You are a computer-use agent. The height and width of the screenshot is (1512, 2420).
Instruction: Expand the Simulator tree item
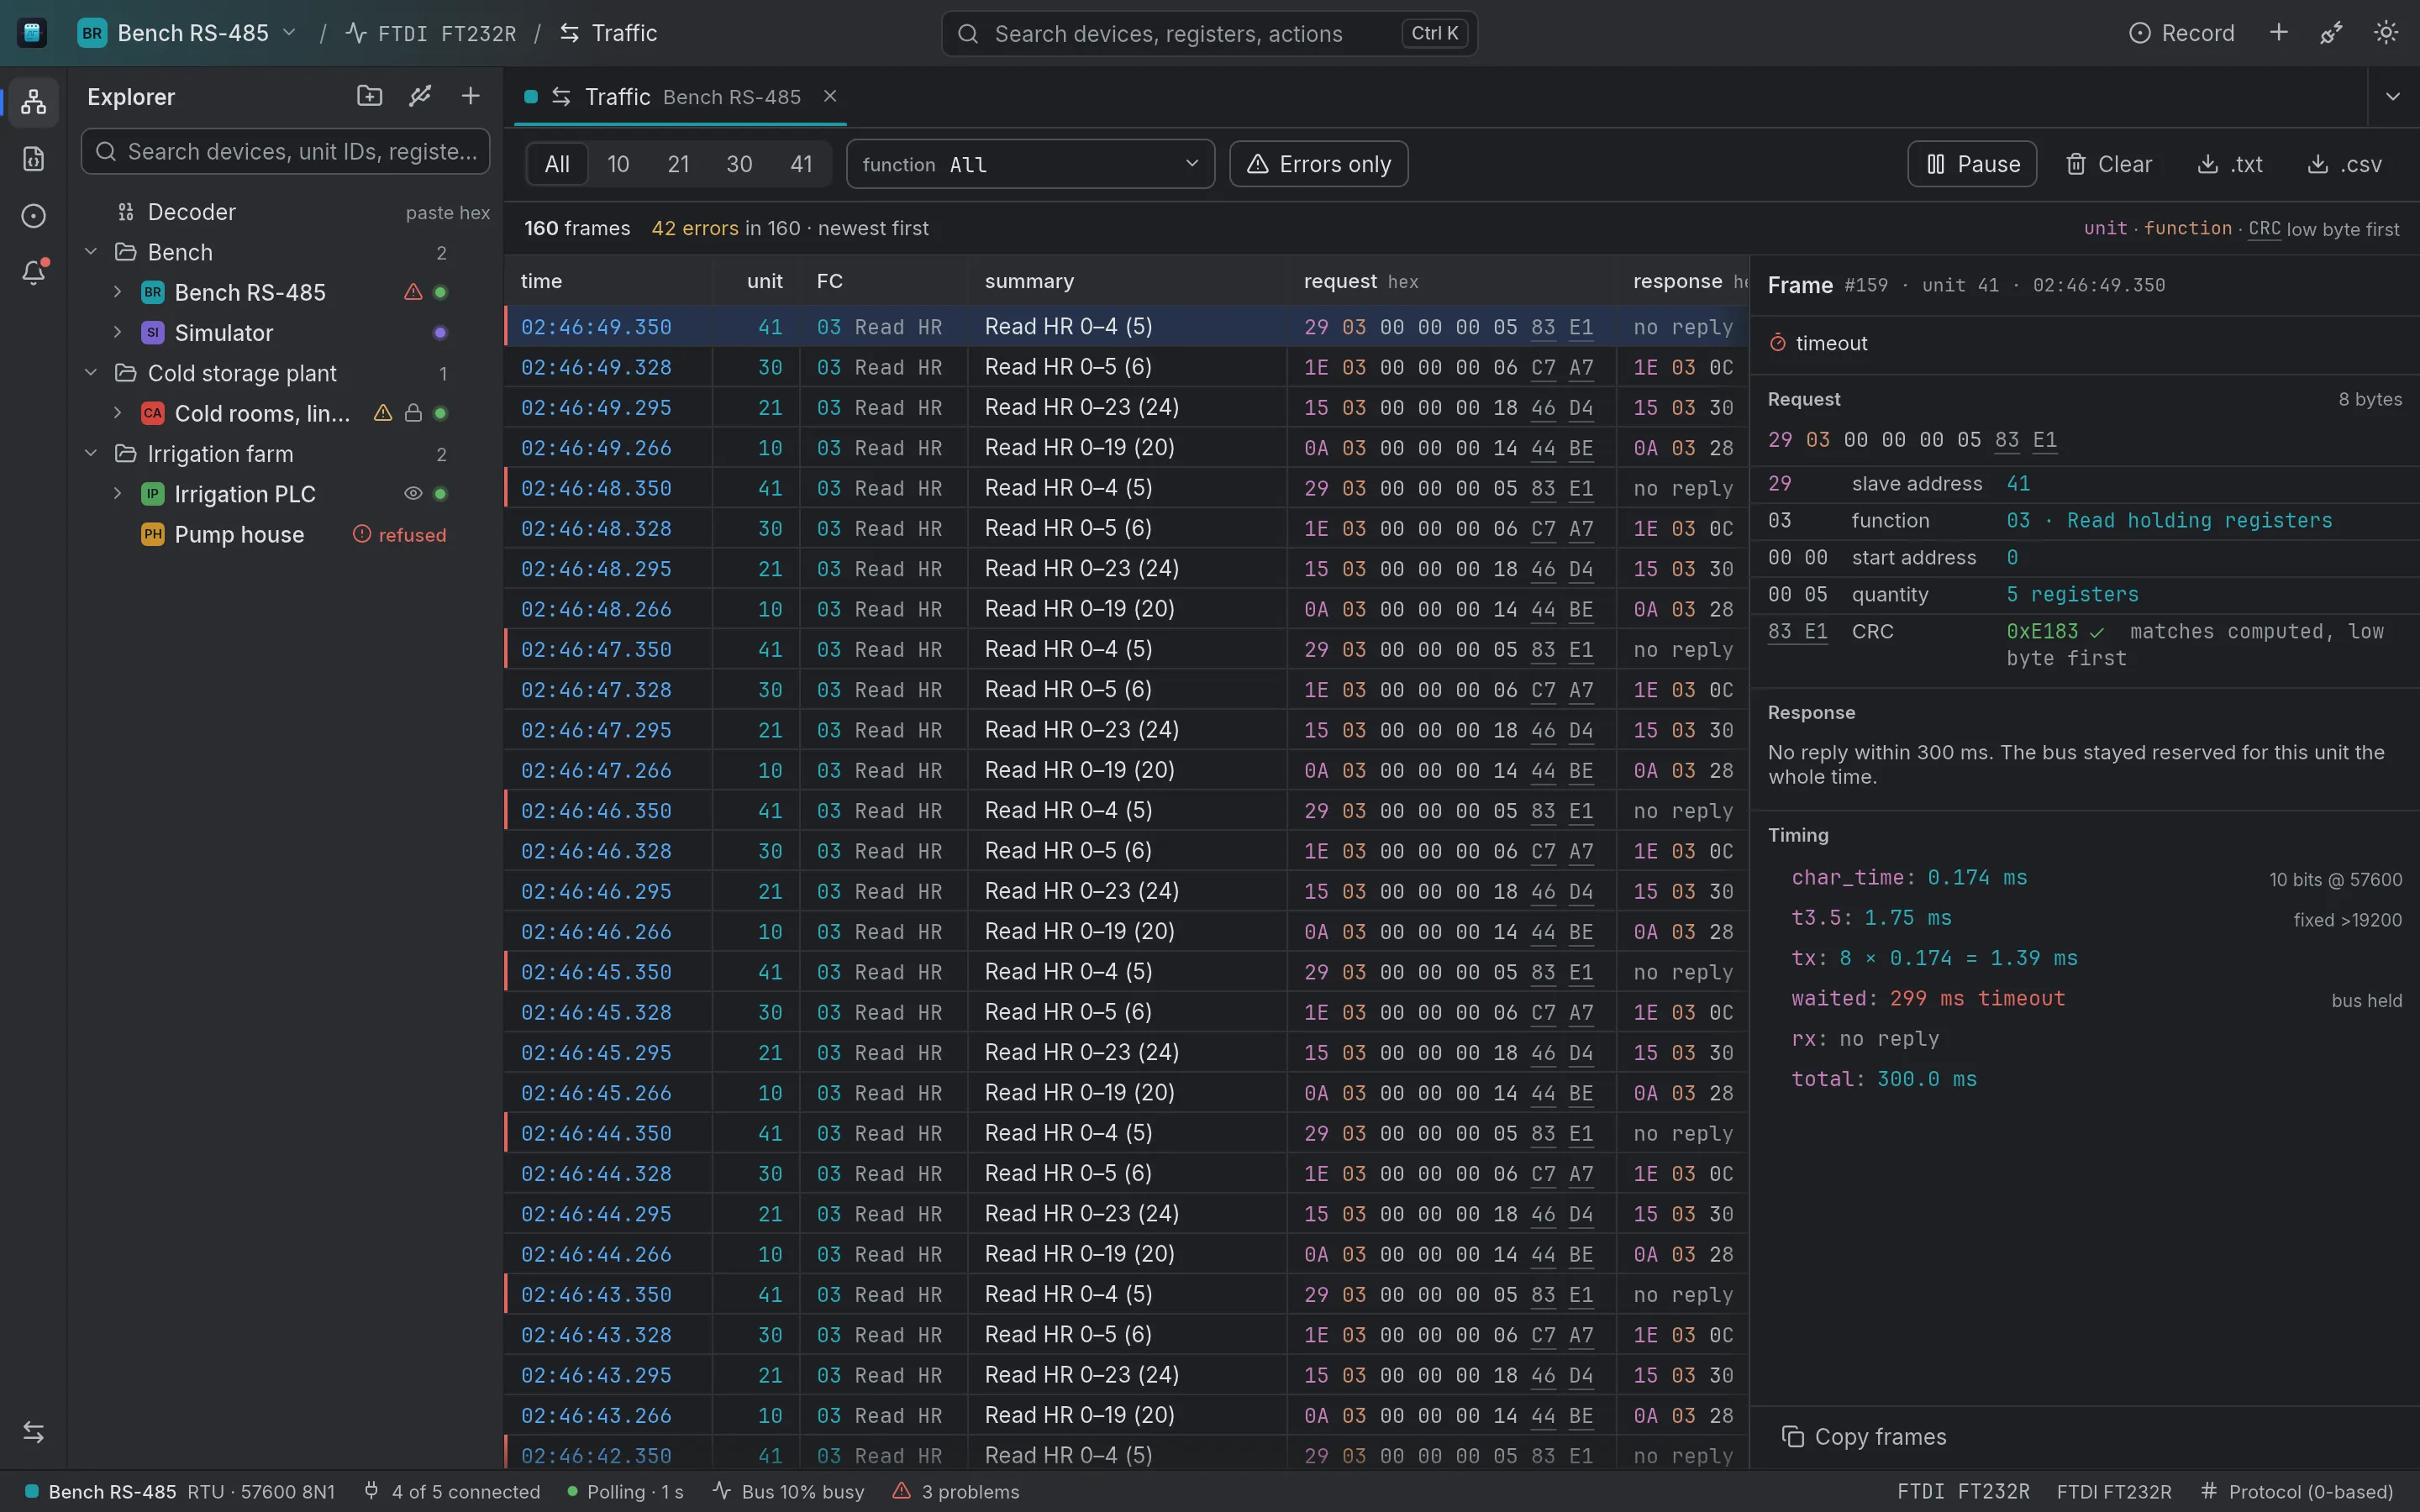click(x=118, y=333)
